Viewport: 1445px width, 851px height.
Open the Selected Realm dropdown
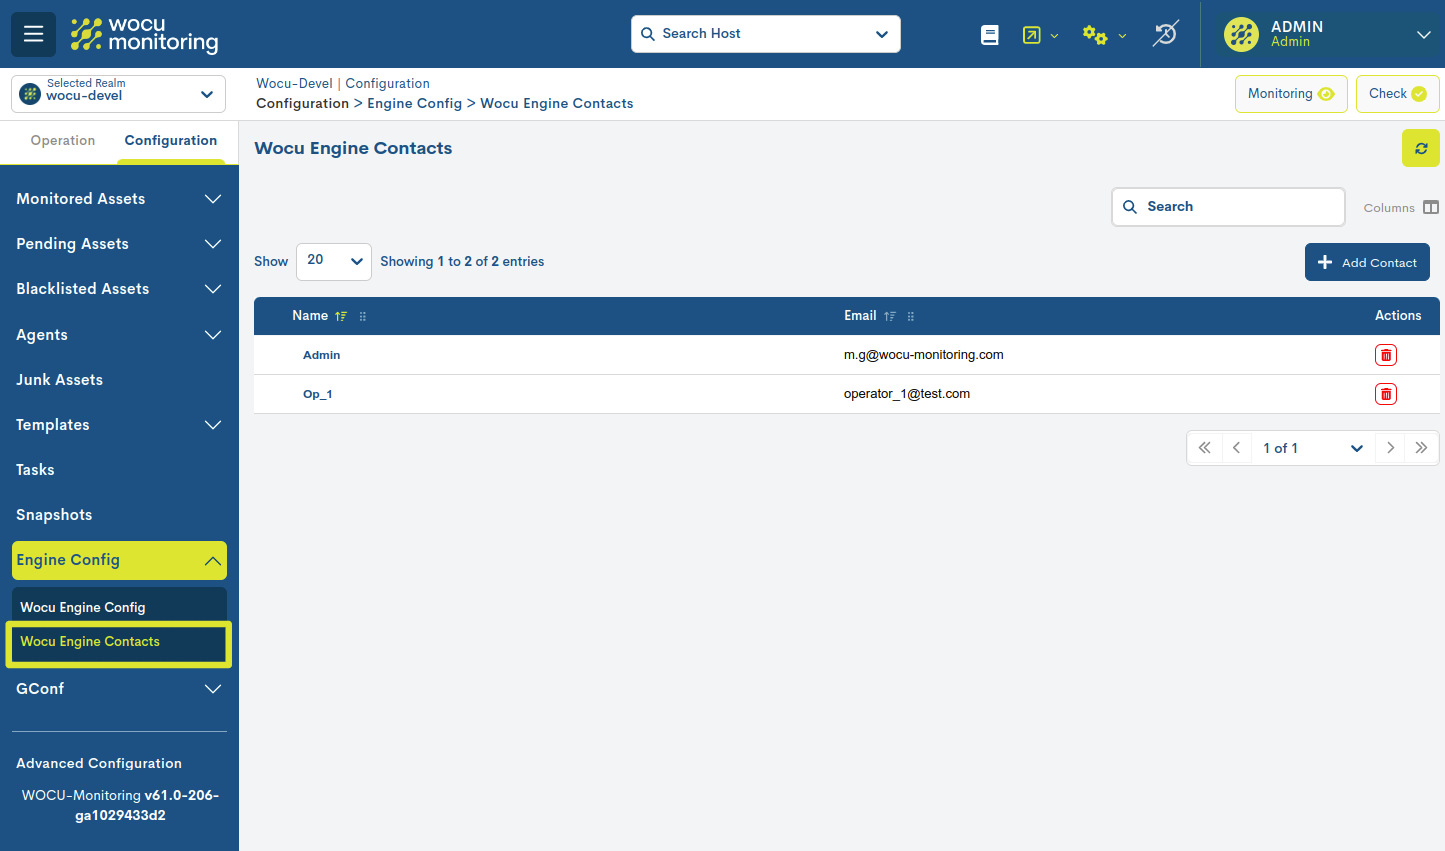pyautogui.click(x=206, y=95)
